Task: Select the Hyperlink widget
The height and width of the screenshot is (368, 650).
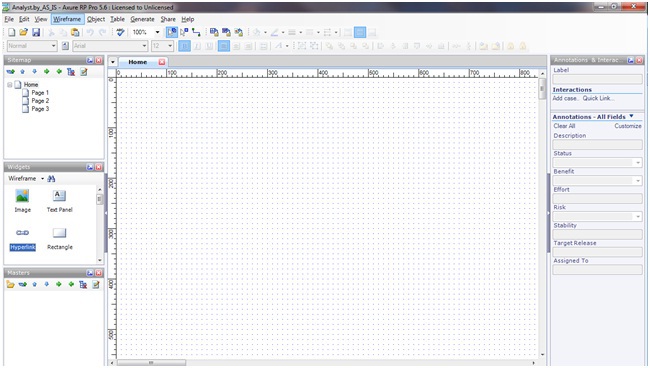Action: pos(22,240)
